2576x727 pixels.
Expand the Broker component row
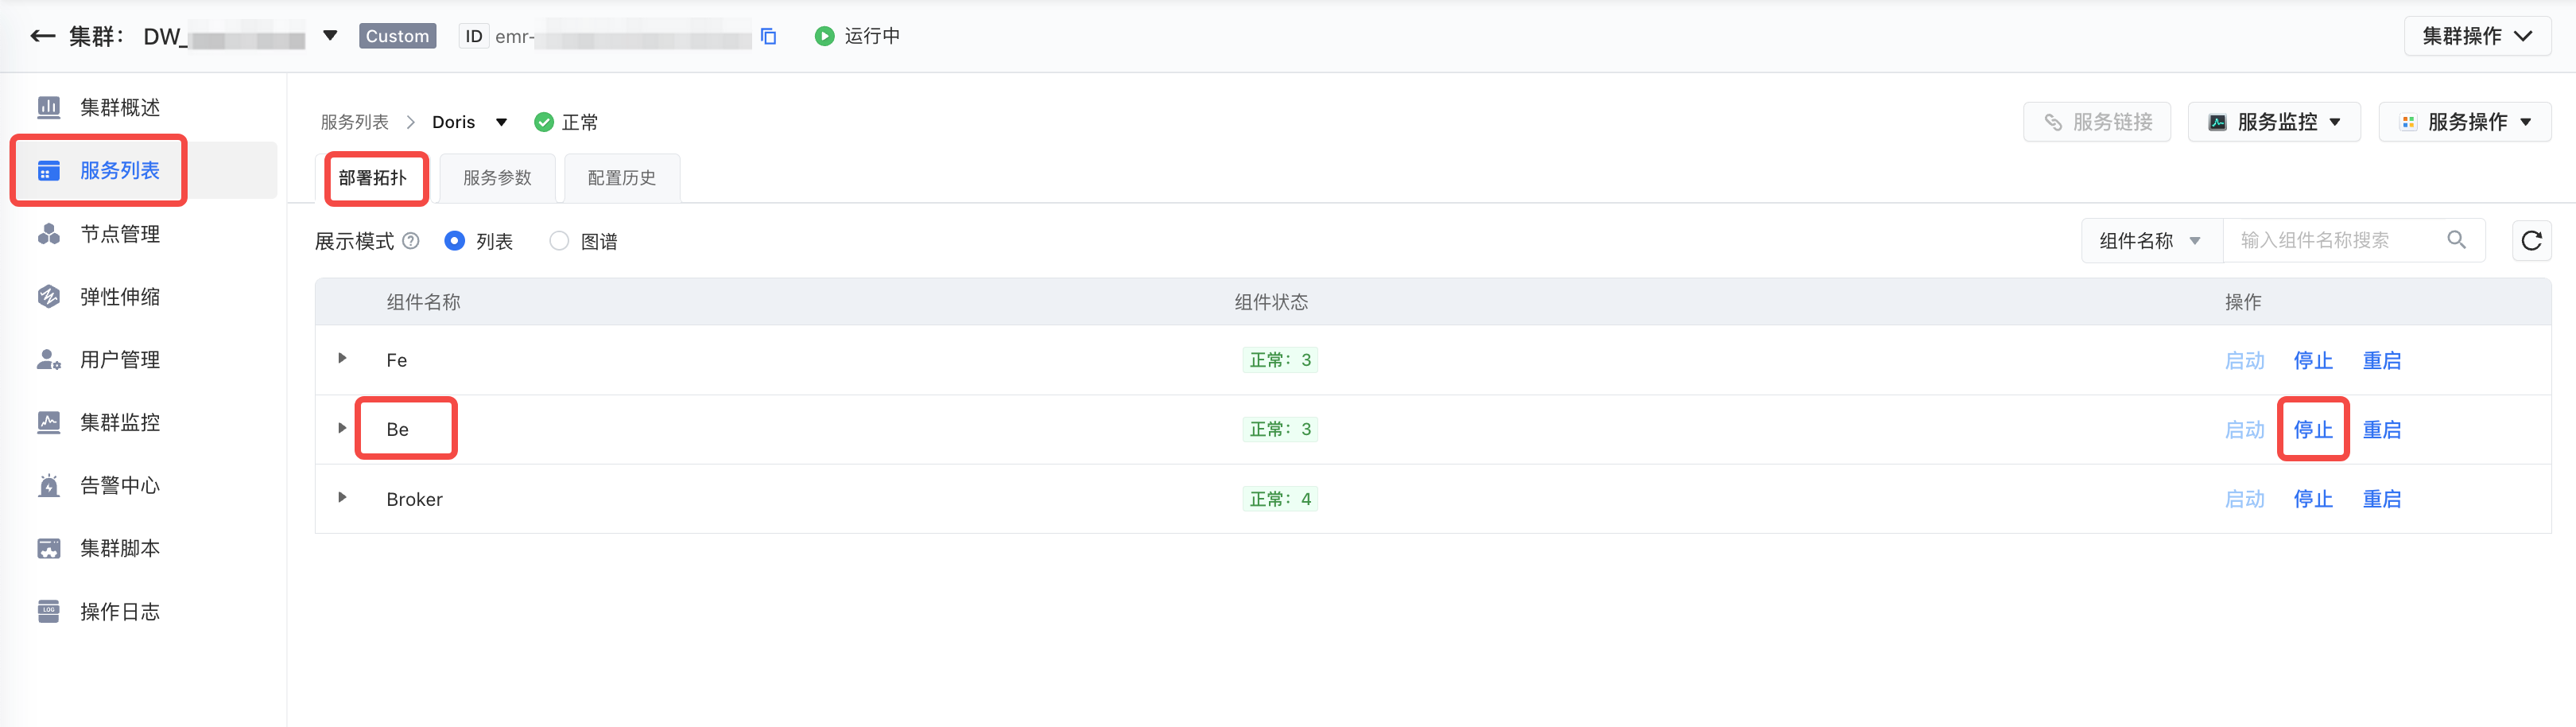342,497
